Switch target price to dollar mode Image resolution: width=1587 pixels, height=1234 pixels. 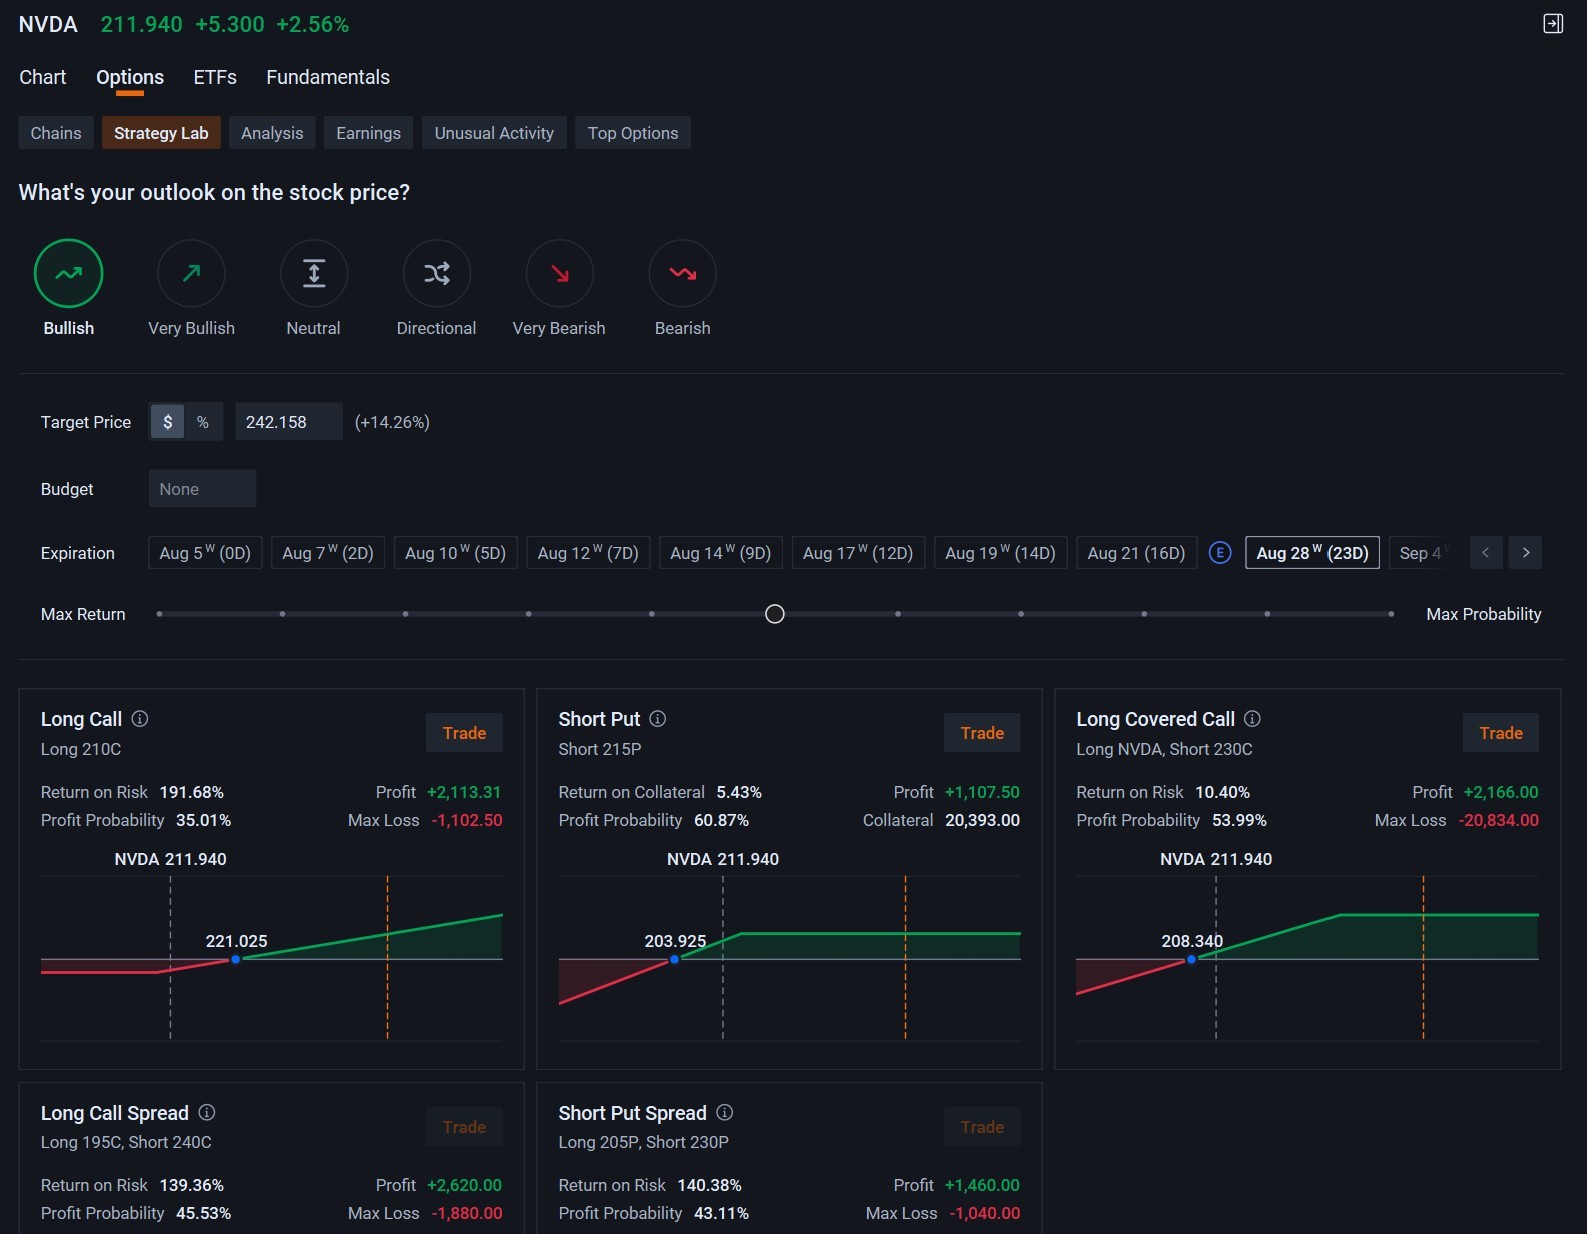(167, 422)
